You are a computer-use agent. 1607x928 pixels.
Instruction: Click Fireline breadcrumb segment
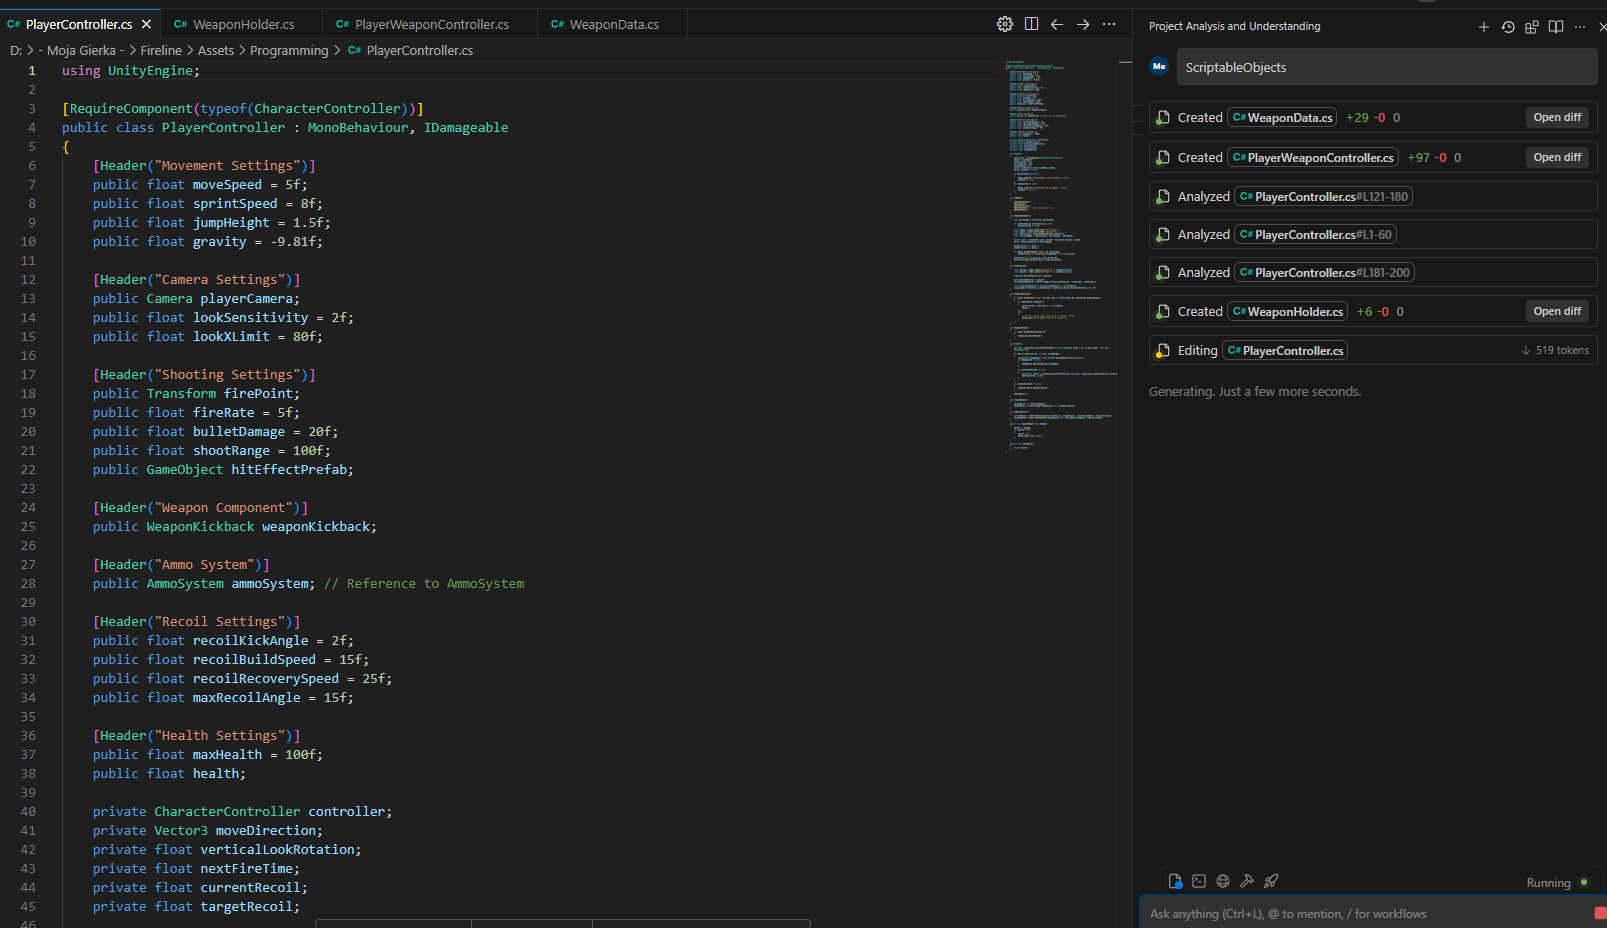click(x=161, y=50)
